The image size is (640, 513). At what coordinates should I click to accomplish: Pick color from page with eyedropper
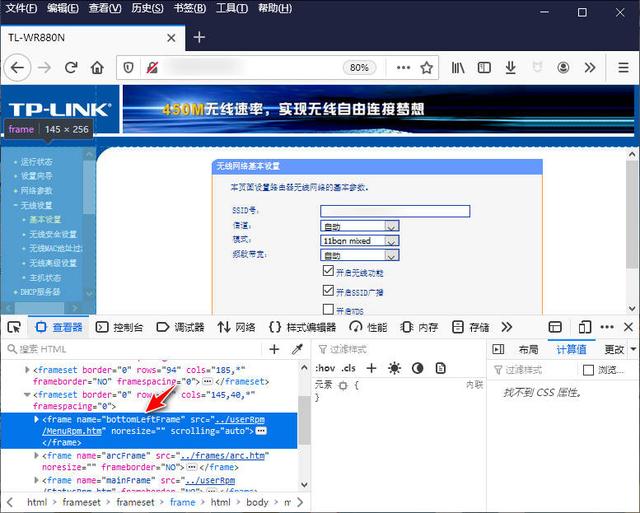point(297,349)
